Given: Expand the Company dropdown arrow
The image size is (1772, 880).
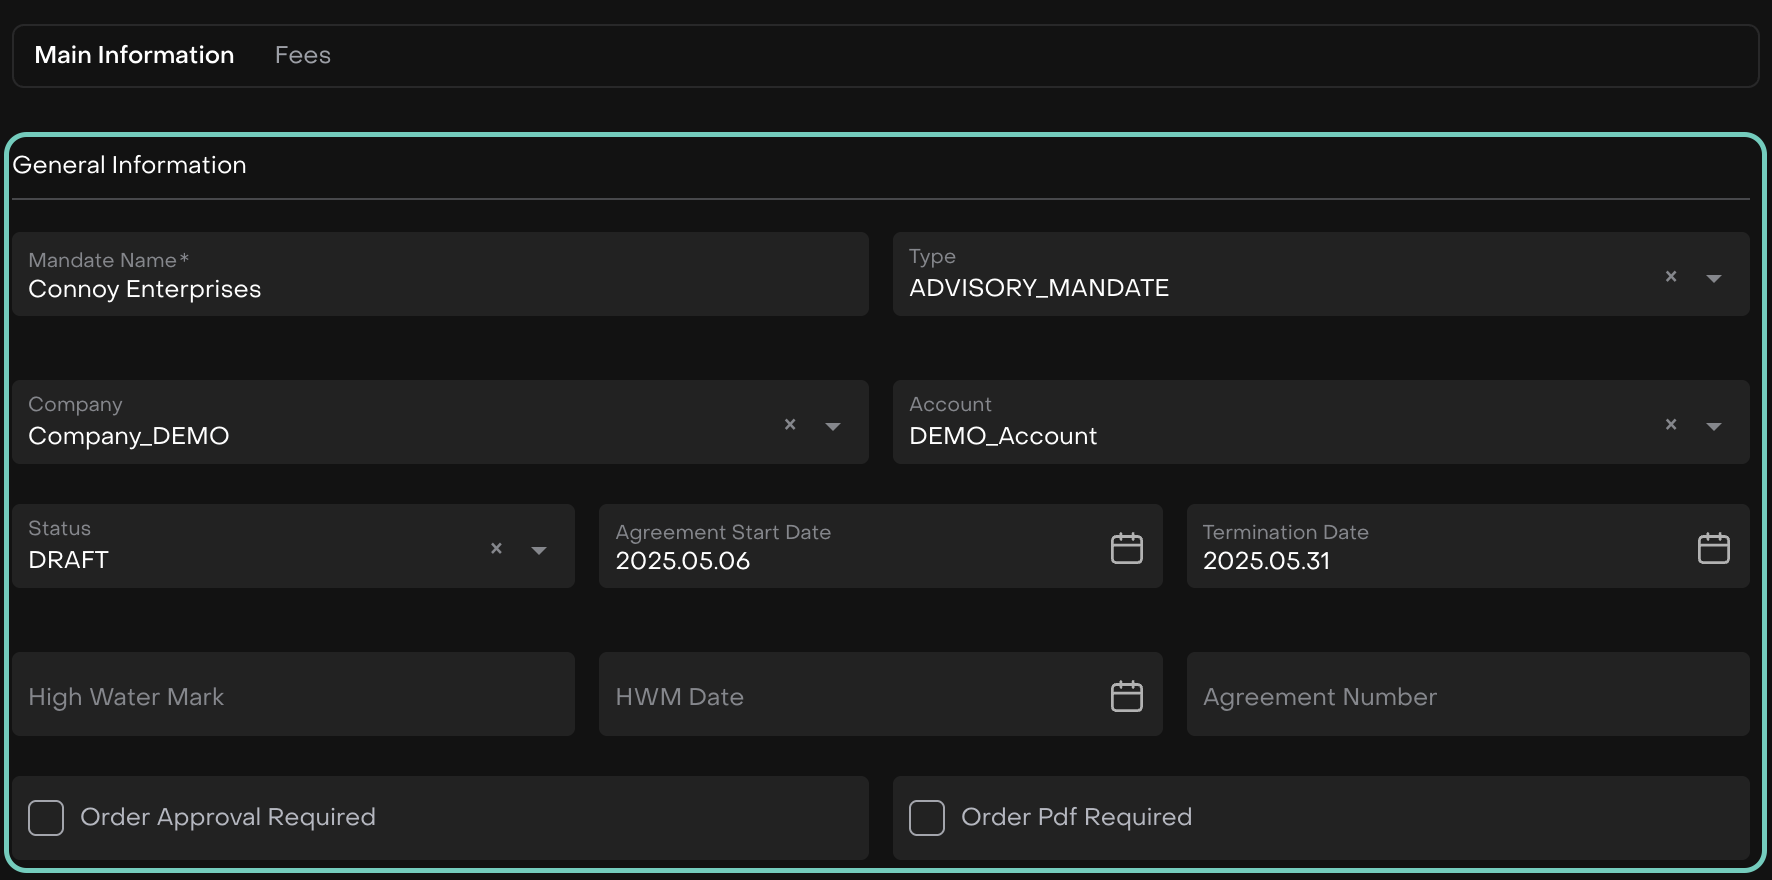Looking at the screenshot, I should 832,426.
